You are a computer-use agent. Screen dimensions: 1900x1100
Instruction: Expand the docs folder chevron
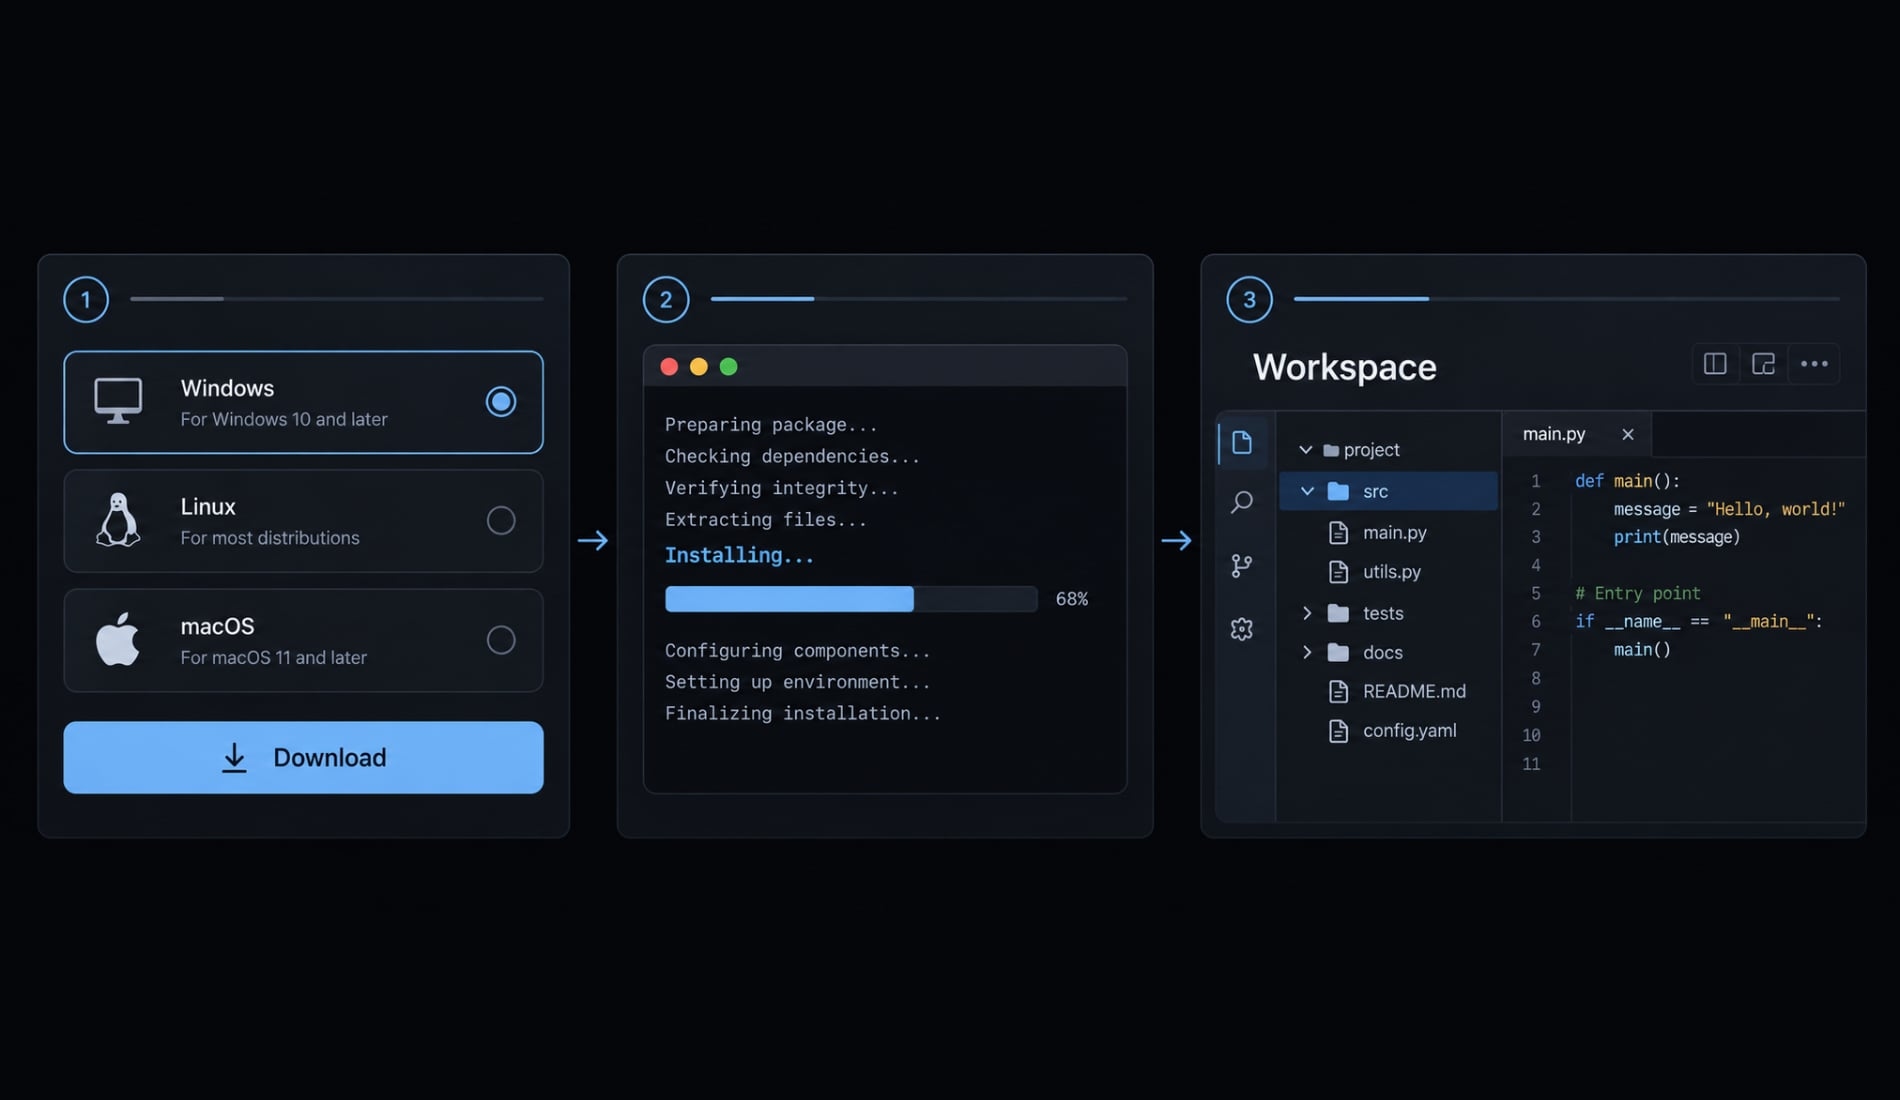[x=1307, y=652]
